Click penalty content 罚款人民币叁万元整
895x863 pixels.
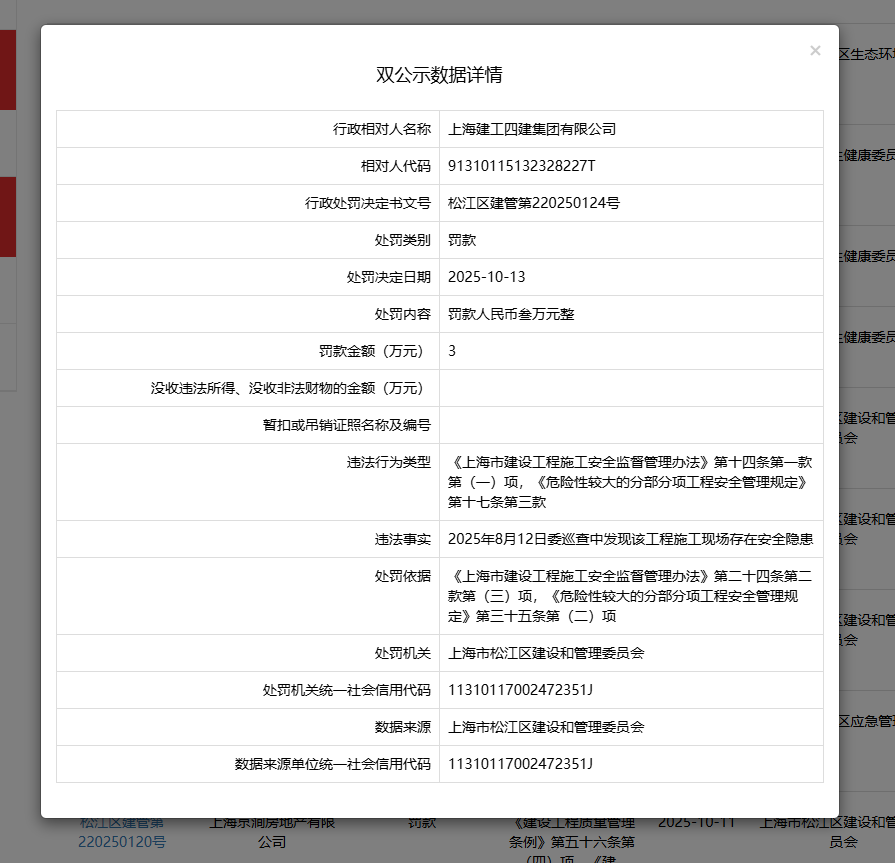click(x=511, y=314)
